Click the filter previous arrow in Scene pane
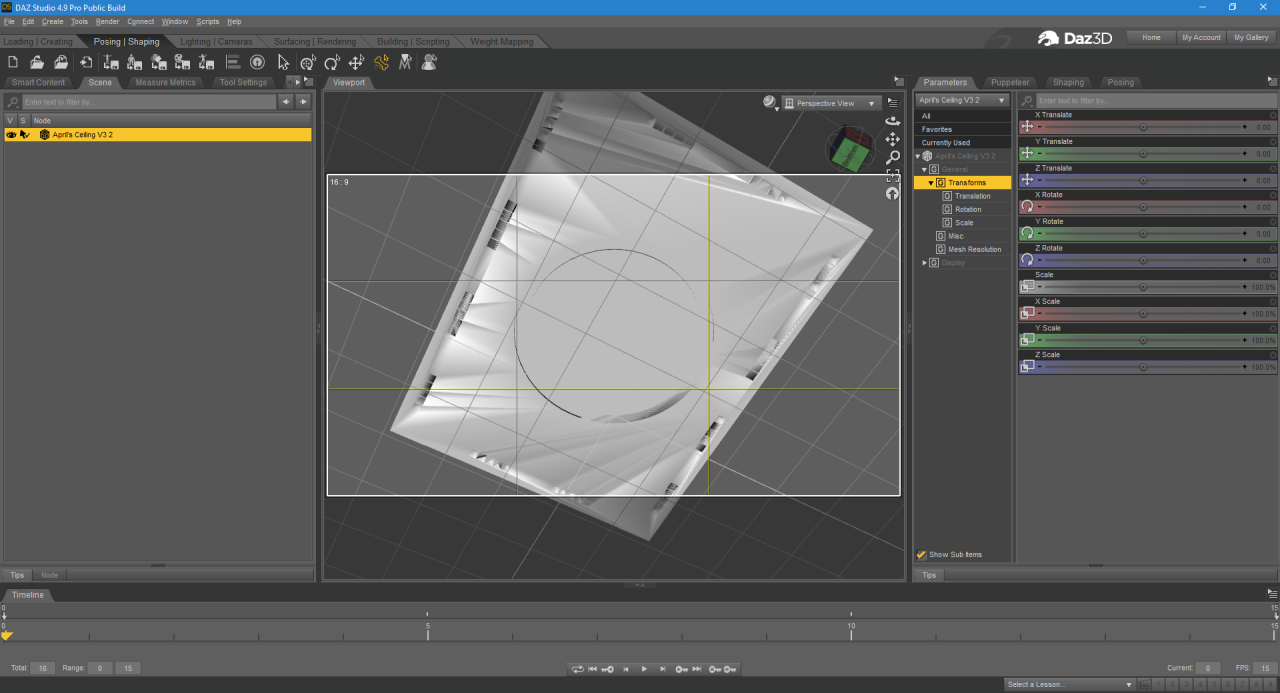Screen dimensions: 1280x693 (x=286, y=102)
